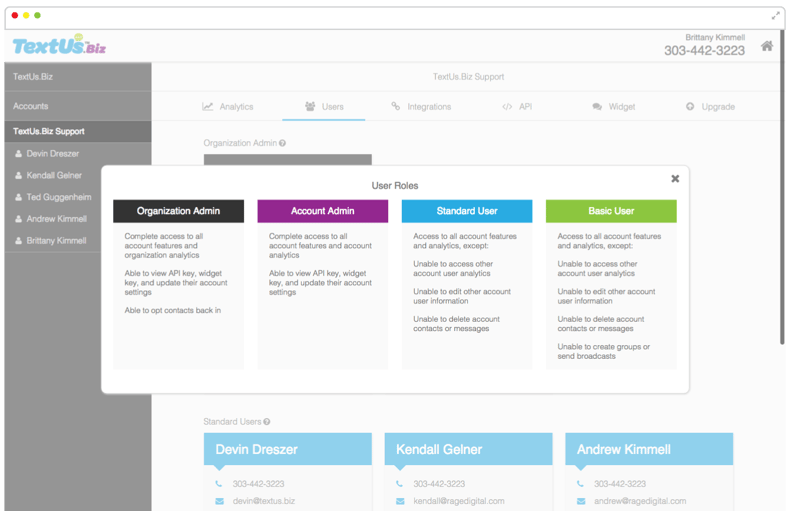Click the window fullscreen expand icon
Image resolution: width=790 pixels, height=511 pixels.
pyautogui.click(x=775, y=16)
